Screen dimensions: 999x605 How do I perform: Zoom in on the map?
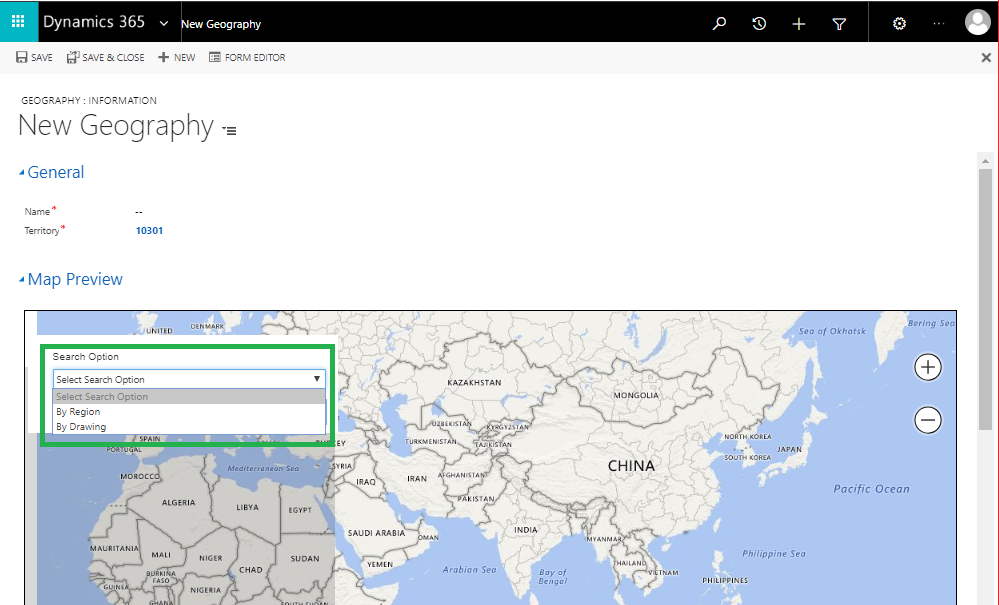click(x=928, y=367)
